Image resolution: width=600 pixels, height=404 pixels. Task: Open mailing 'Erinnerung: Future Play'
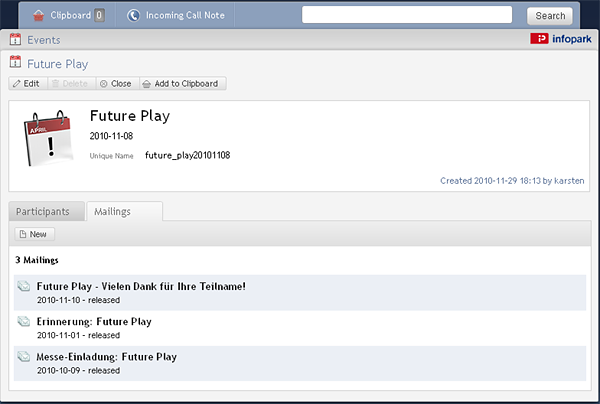click(x=94, y=321)
